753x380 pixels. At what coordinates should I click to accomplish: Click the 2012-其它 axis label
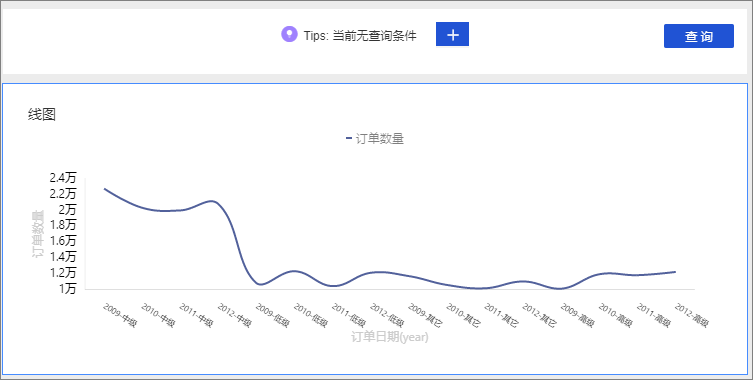click(x=539, y=315)
